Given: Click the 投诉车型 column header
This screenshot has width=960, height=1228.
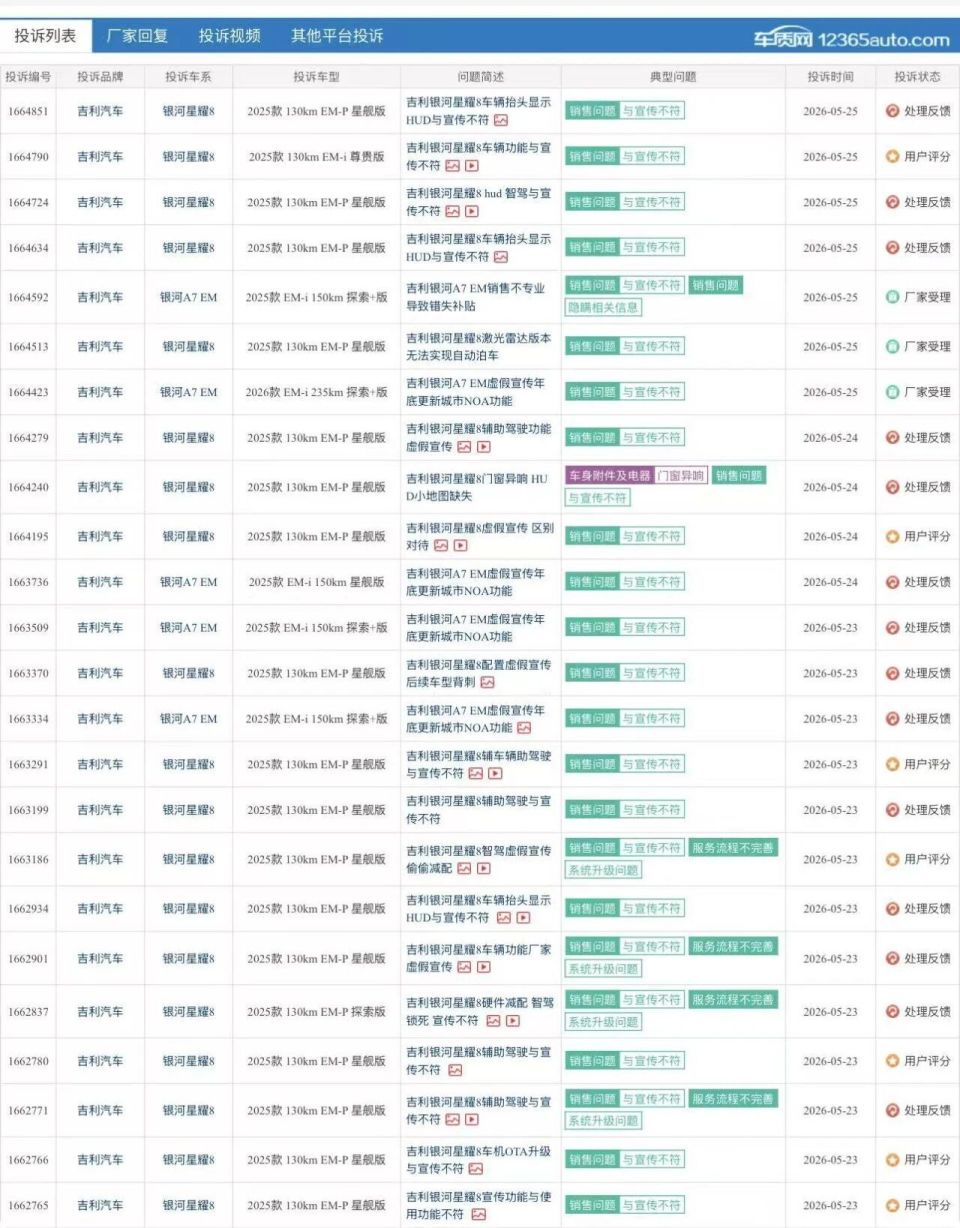Looking at the screenshot, I should coord(316,76).
